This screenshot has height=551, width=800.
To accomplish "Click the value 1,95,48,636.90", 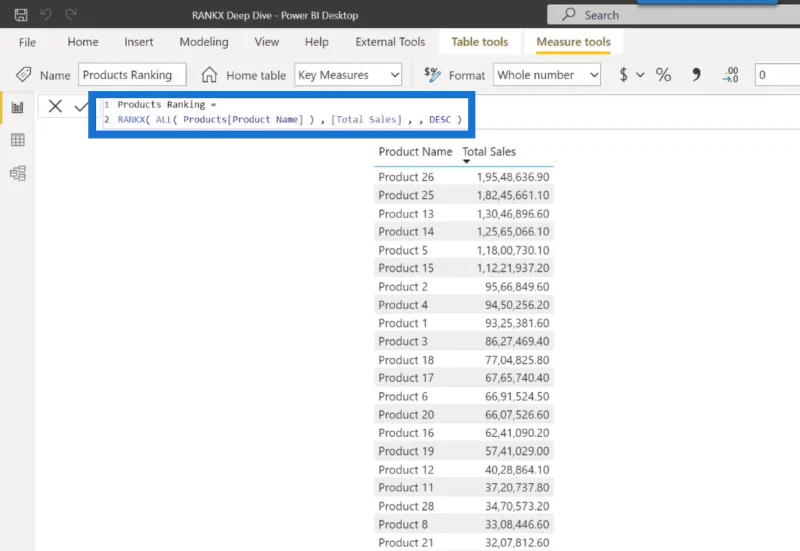I will pos(513,177).
